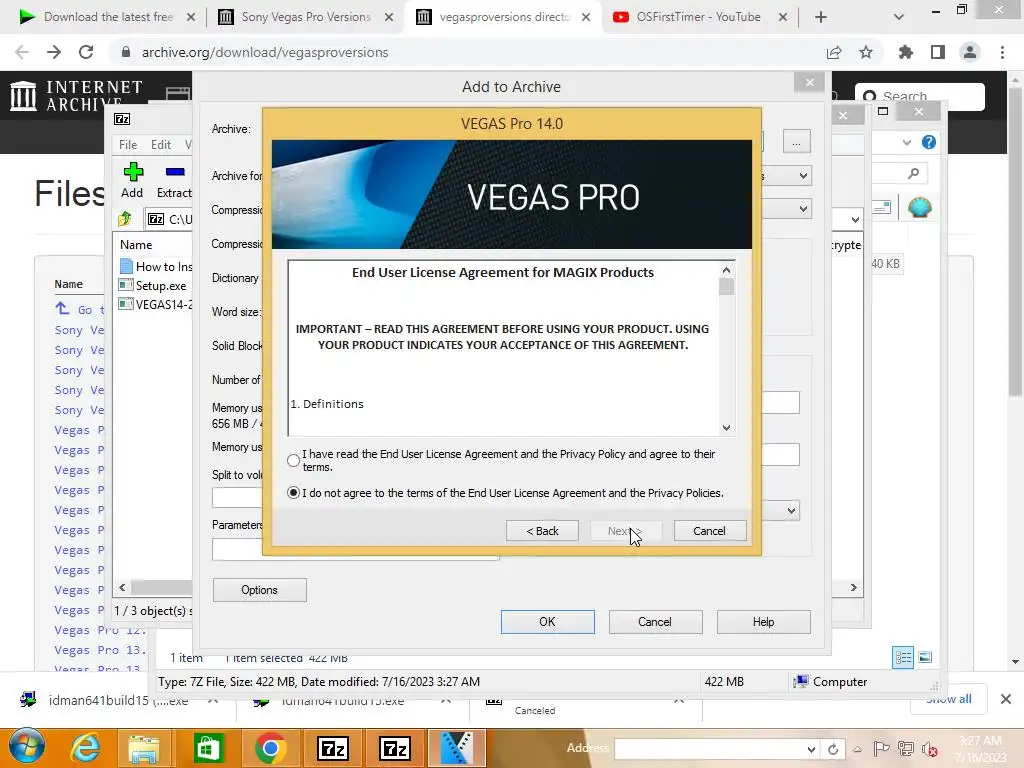Select the 'I do not agree' radio option
This screenshot has height=768, width=1024.
[293, 493]
